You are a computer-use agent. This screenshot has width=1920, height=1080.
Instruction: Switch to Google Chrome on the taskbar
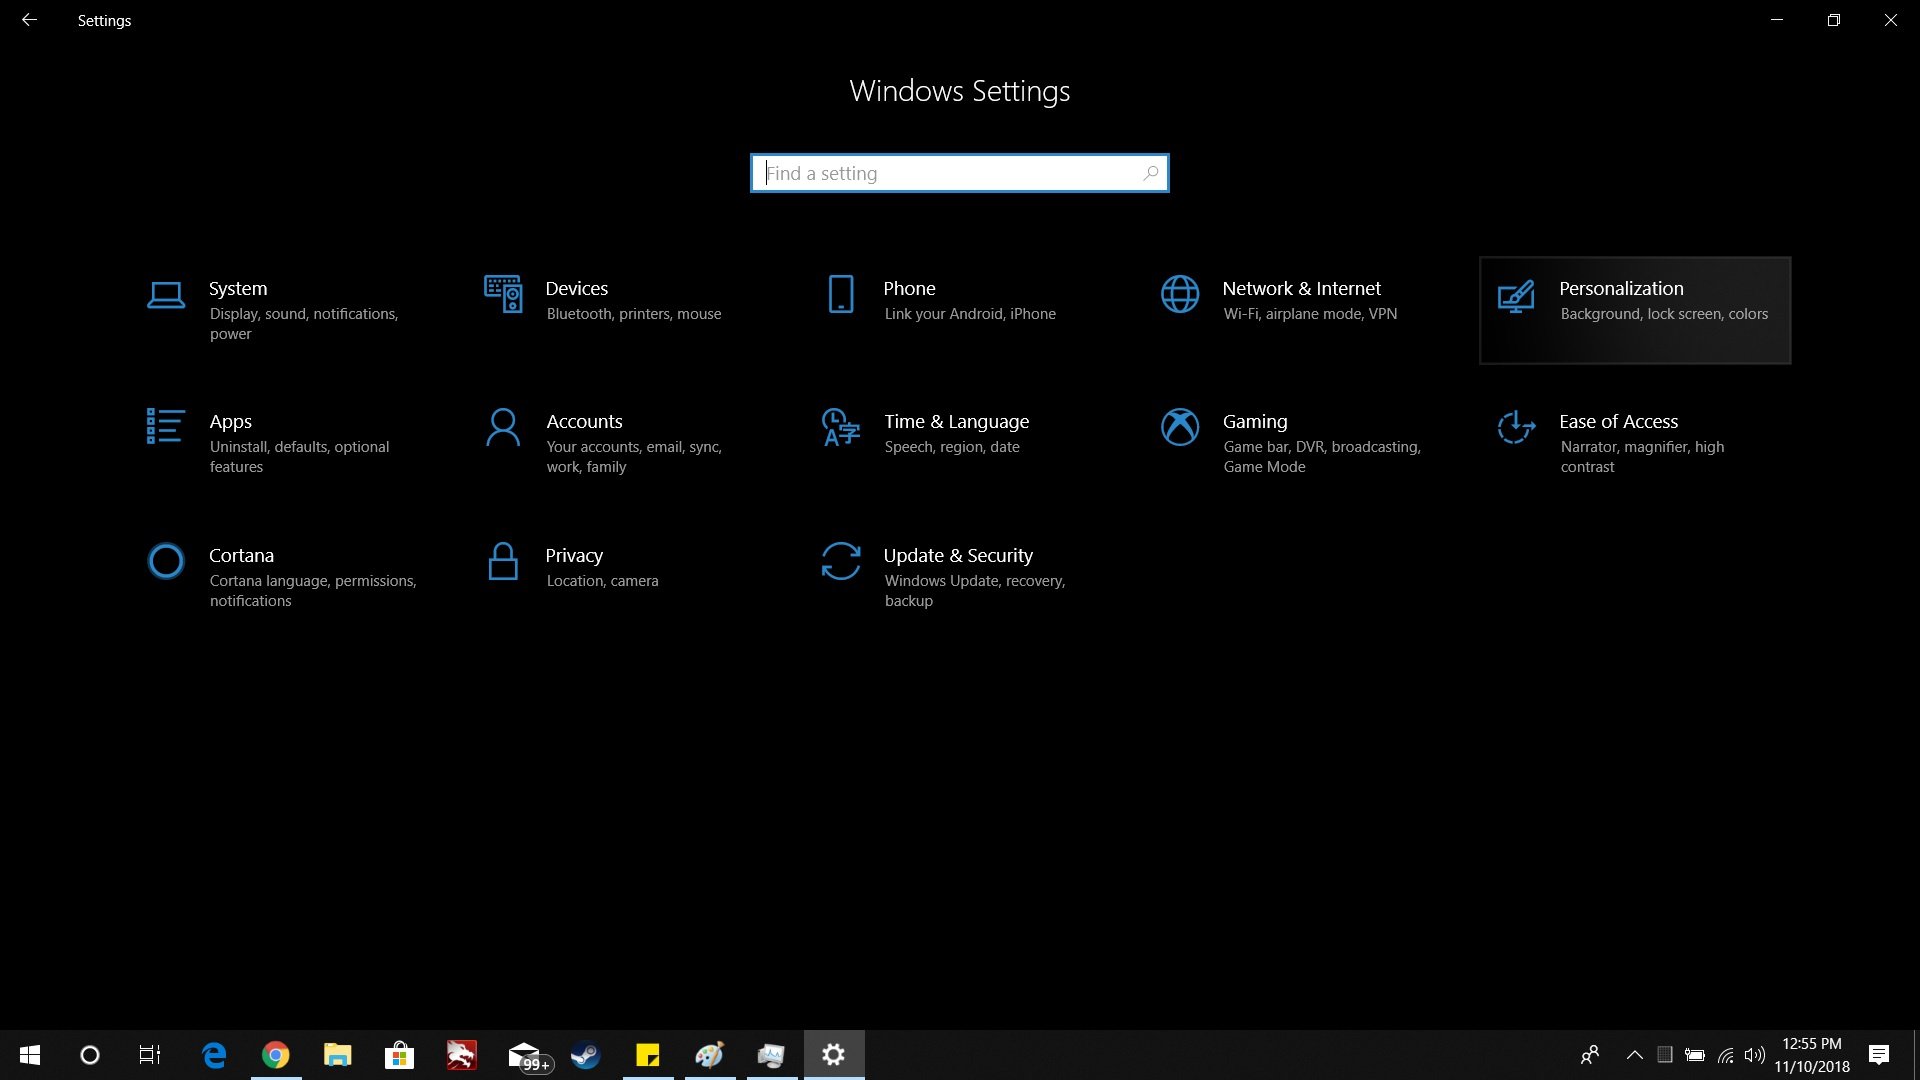click(276, 1055)
